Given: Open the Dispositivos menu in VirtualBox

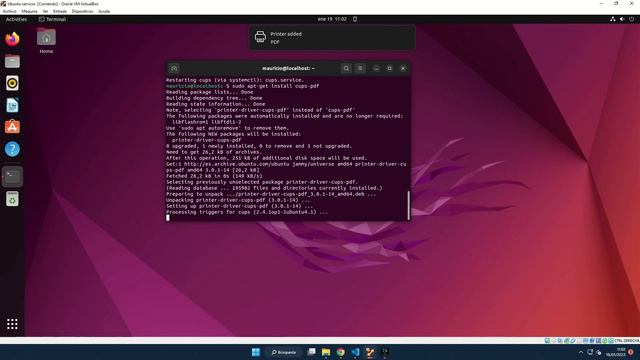Looking at the screenshot, I should point(82,11).
